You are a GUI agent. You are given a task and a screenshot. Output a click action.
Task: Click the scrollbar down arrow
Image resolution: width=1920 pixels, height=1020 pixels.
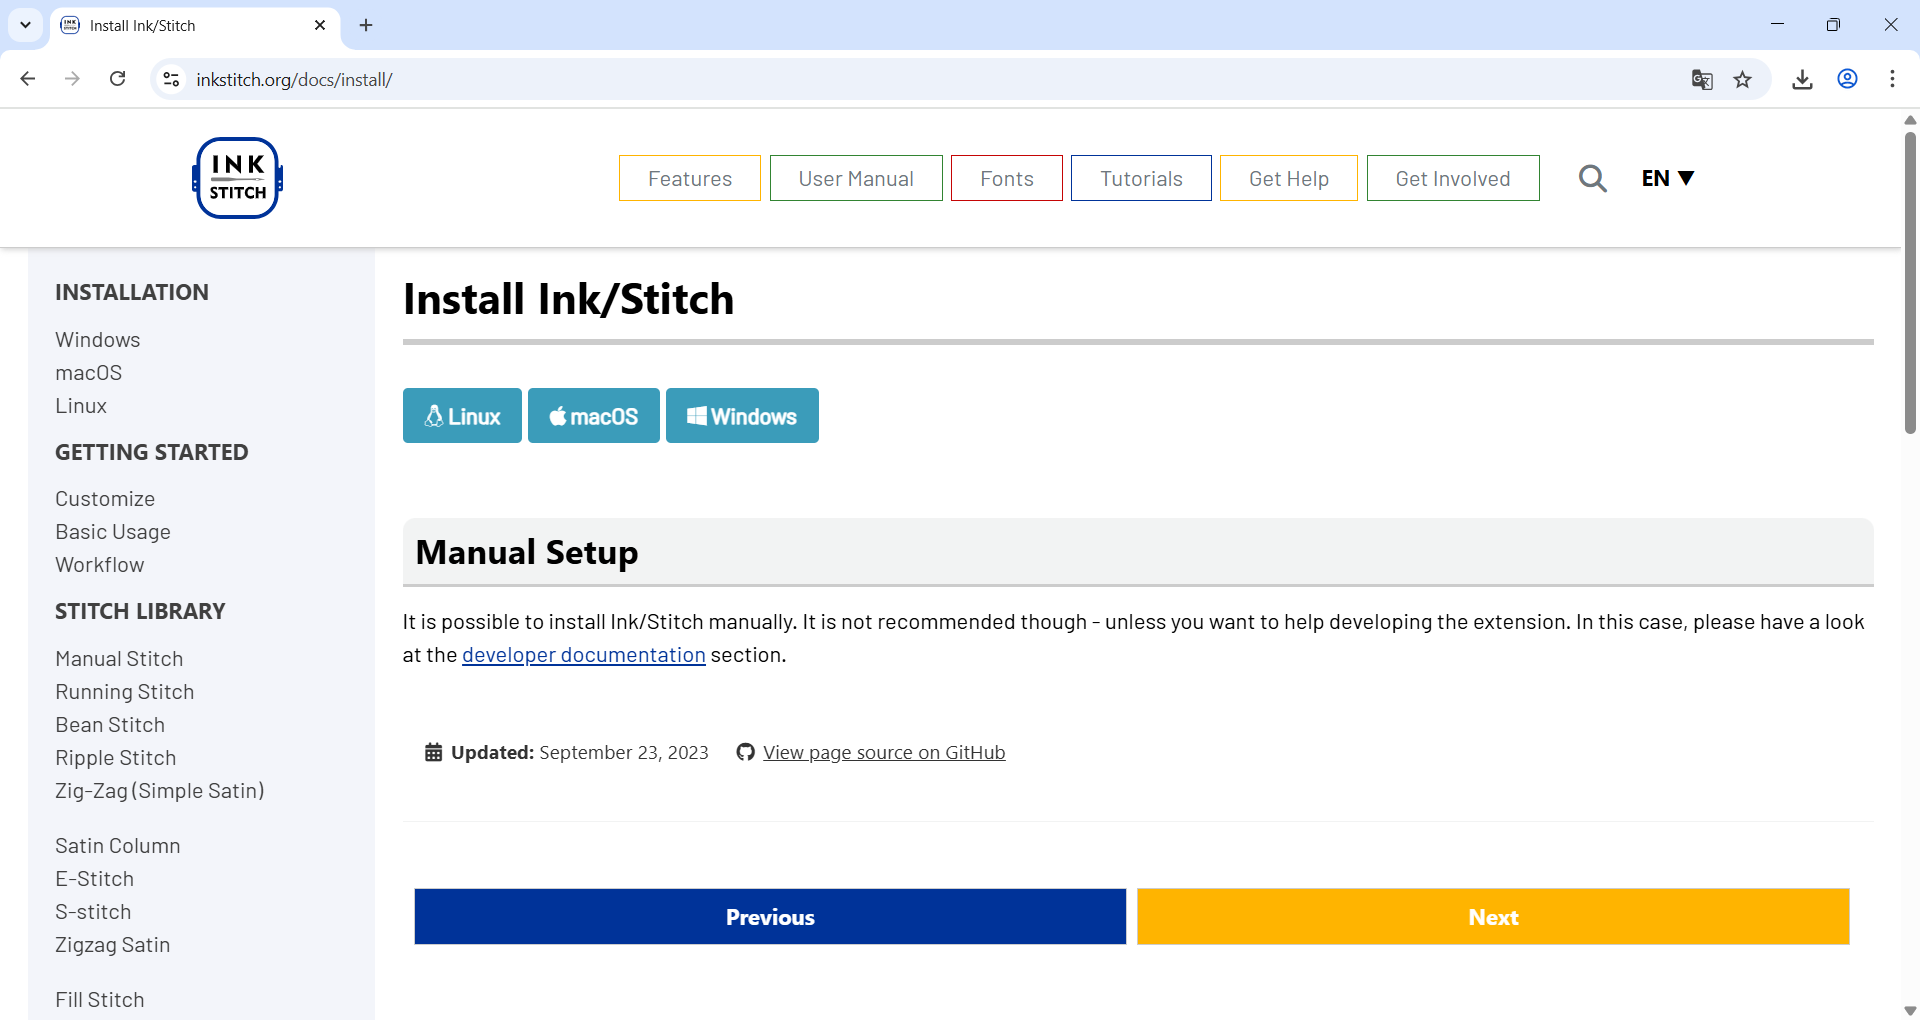[x=1910, y=1011]
